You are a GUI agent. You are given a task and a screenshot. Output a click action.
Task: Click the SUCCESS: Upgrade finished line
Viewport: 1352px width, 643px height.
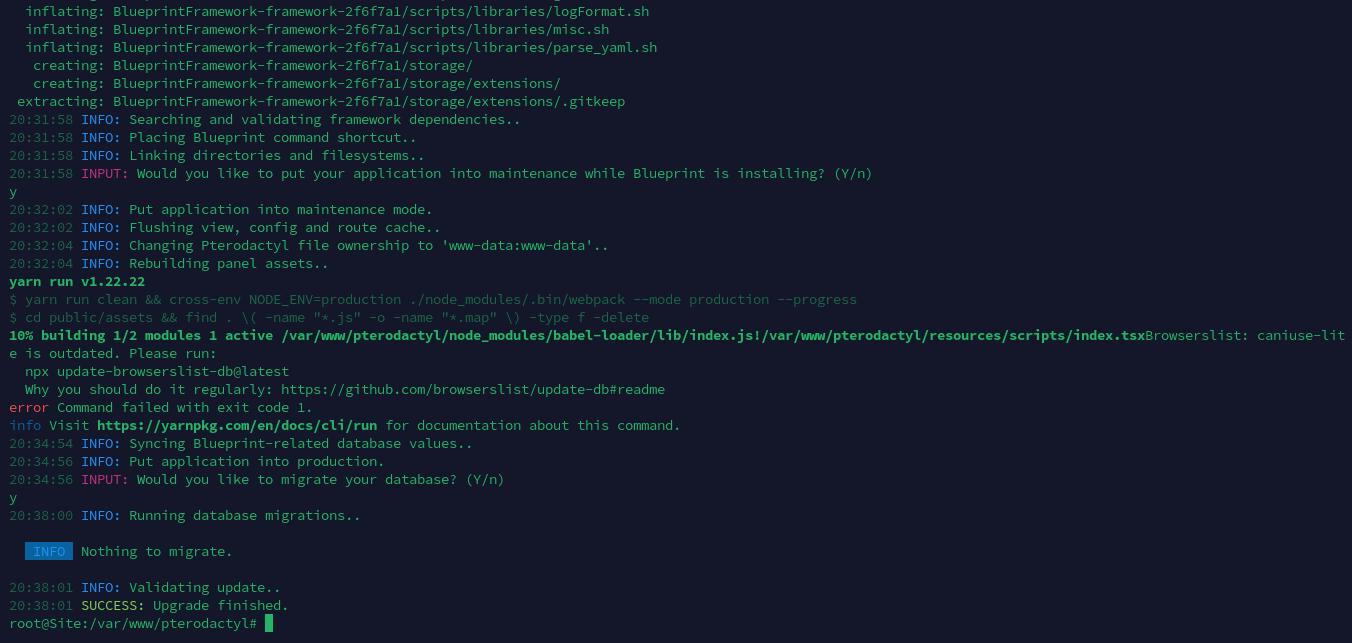(x=149, y=605)
